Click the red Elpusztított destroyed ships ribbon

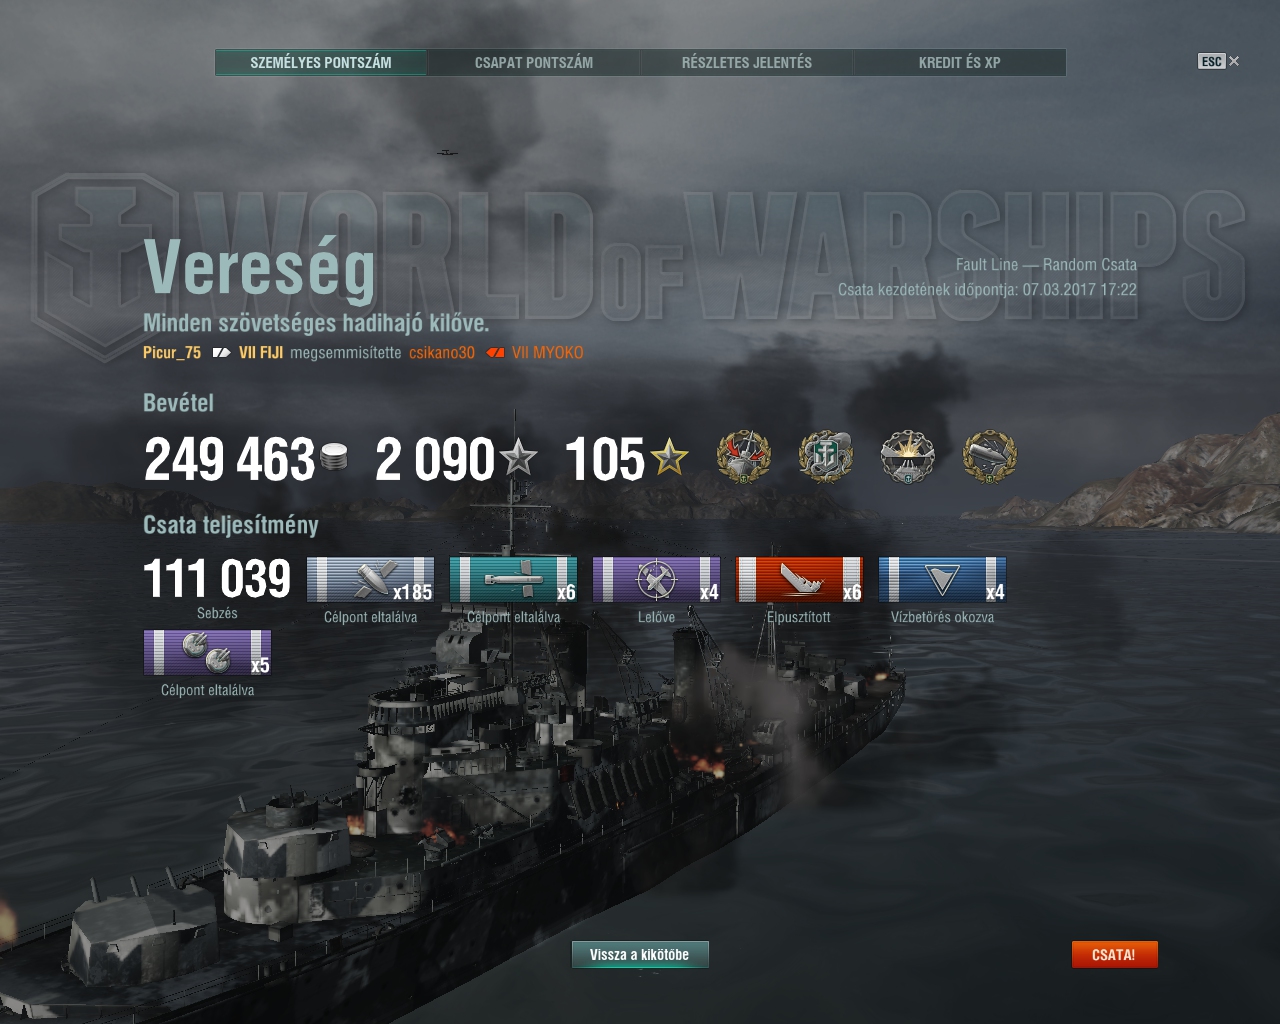(800, 580)
